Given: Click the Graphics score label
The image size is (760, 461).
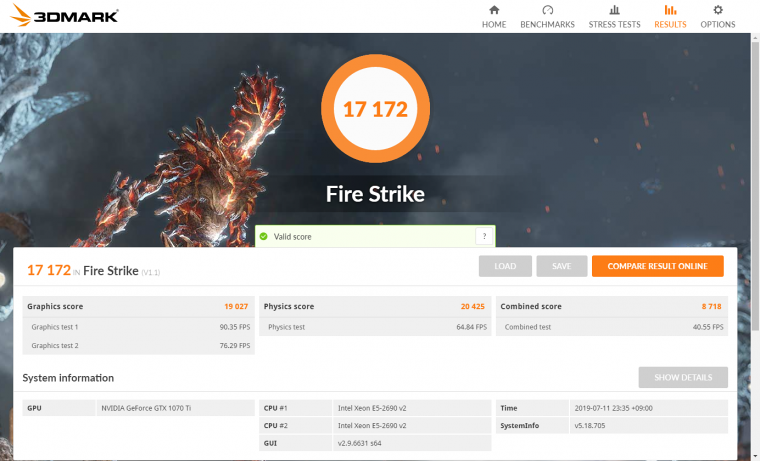Looking at the screenshot, I should click(55, 306).
